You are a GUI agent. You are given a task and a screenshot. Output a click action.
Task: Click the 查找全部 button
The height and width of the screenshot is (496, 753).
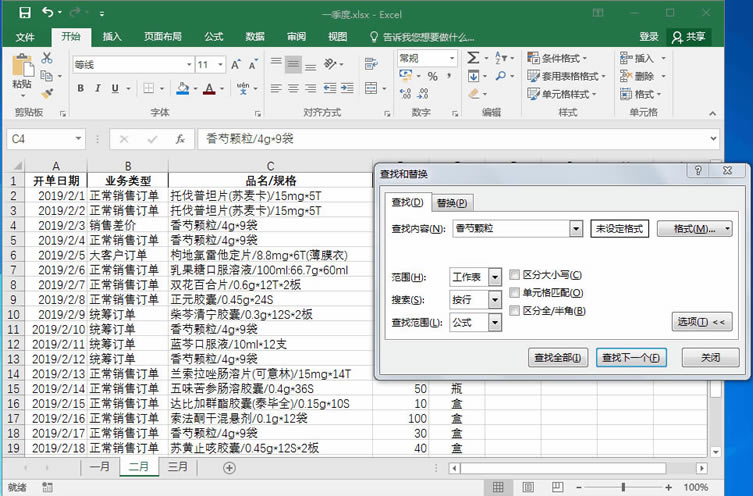557,357
